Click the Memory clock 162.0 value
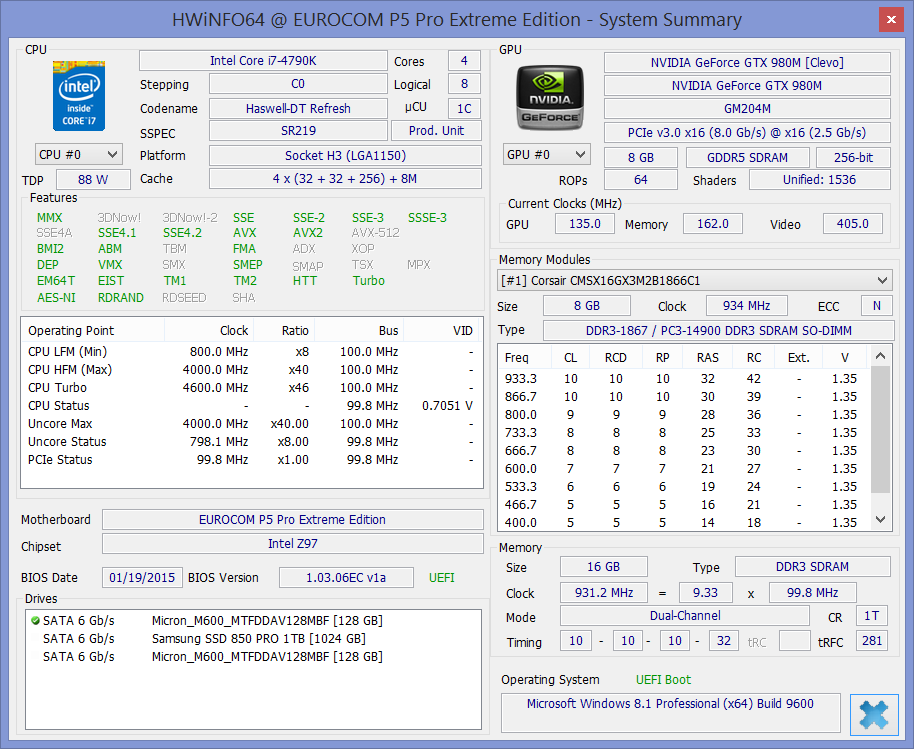The image size is (914, 749). [713, 224]
